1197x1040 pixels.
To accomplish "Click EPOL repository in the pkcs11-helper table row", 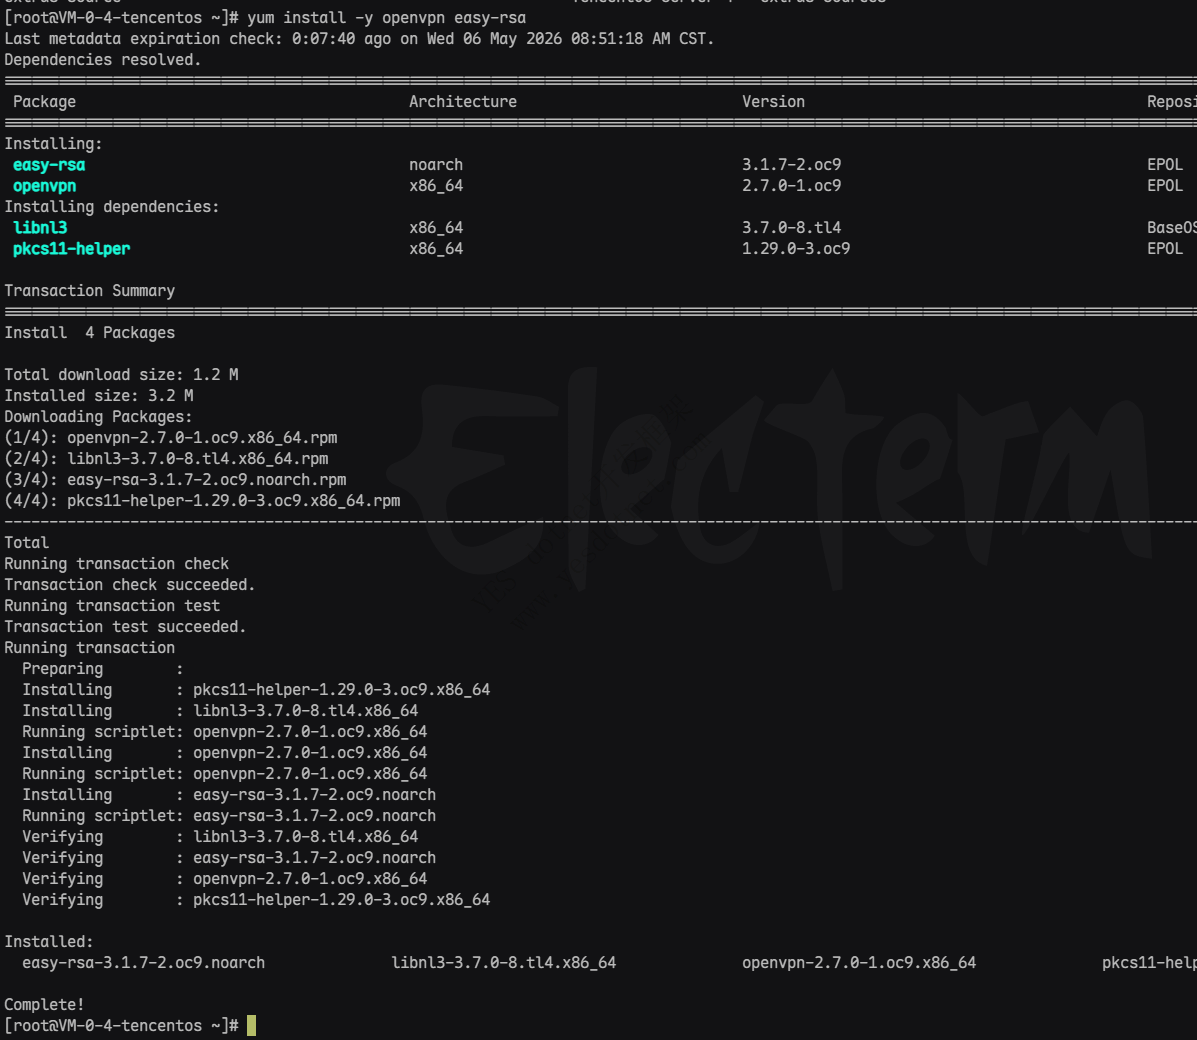I will tap(1165, 249).
